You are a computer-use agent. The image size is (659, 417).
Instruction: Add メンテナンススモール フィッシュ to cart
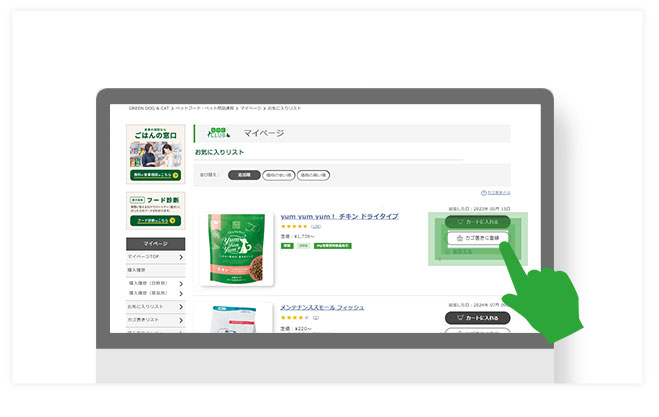point(477,318)
